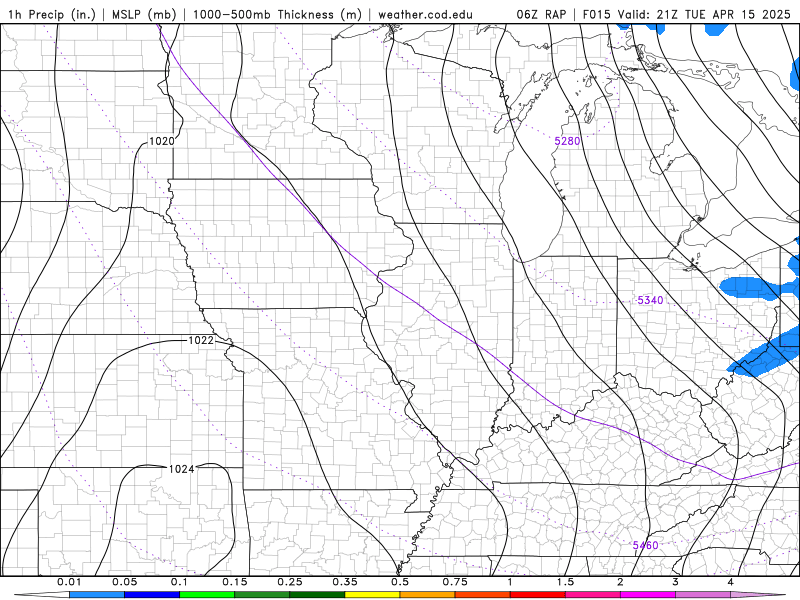800x600 pixels.
Task: Click the 3 legend value
Action: [x=676, y=582]
